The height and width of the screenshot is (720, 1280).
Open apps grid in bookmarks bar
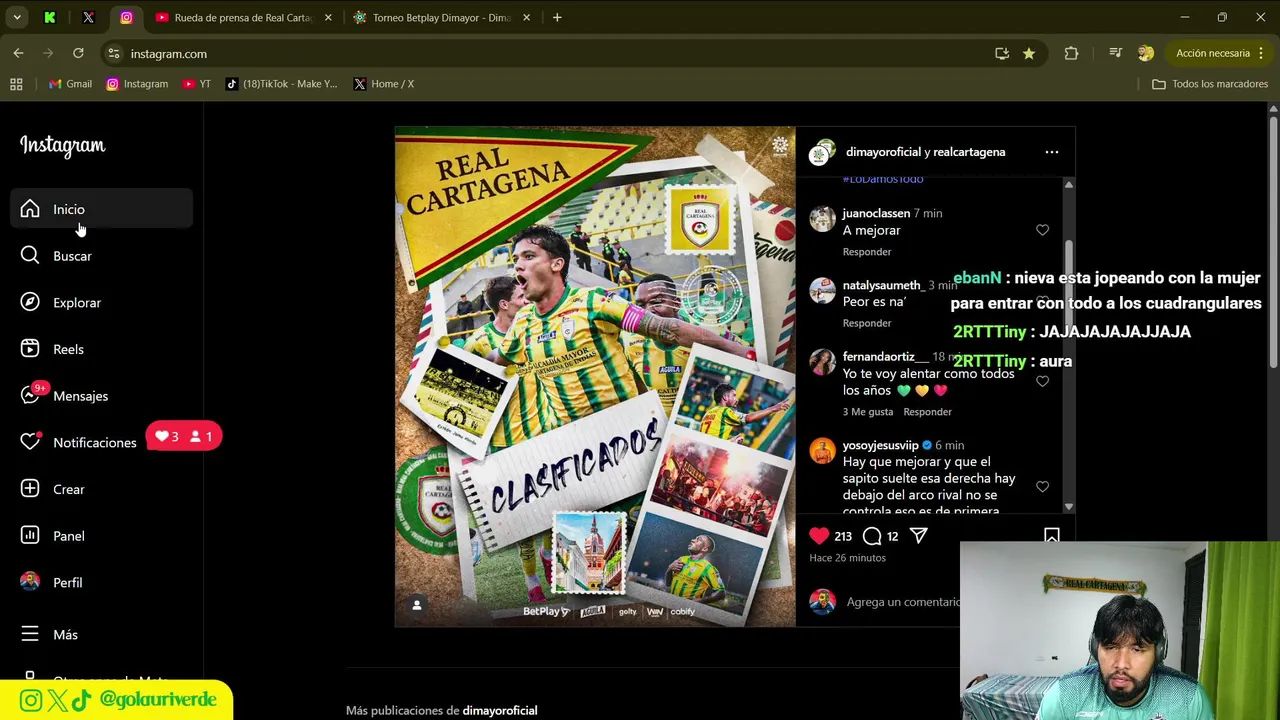pyautogui.click(x=16, y=84)
